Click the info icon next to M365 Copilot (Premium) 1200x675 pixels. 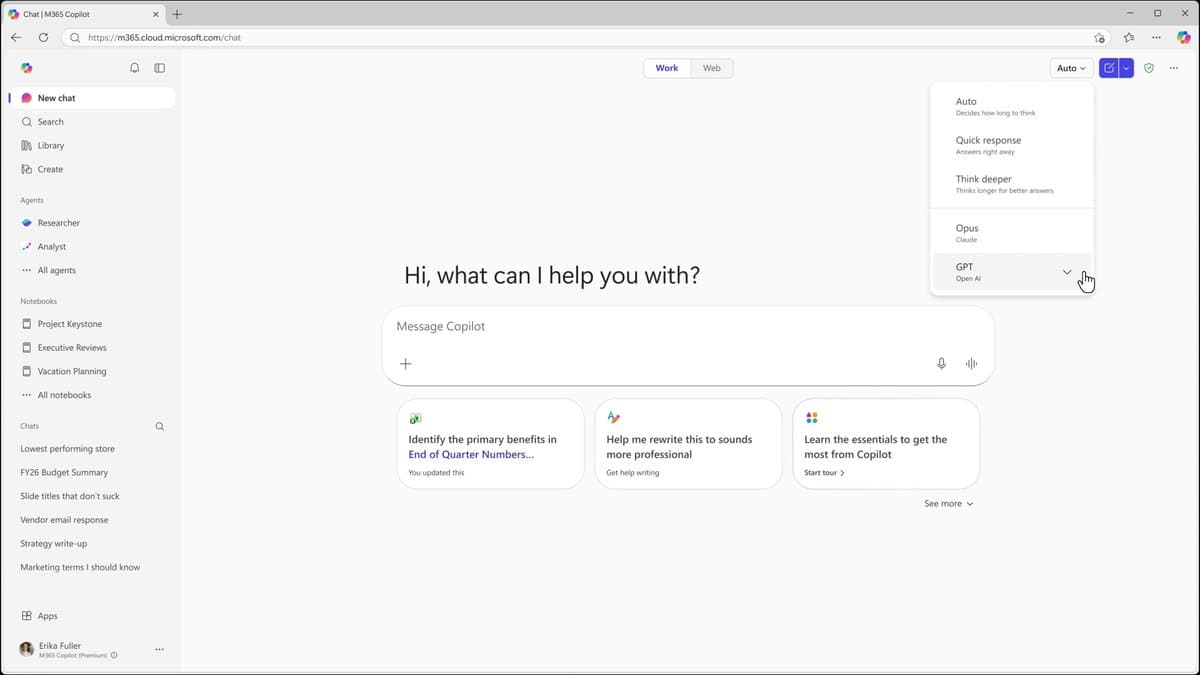pos(114,656)
